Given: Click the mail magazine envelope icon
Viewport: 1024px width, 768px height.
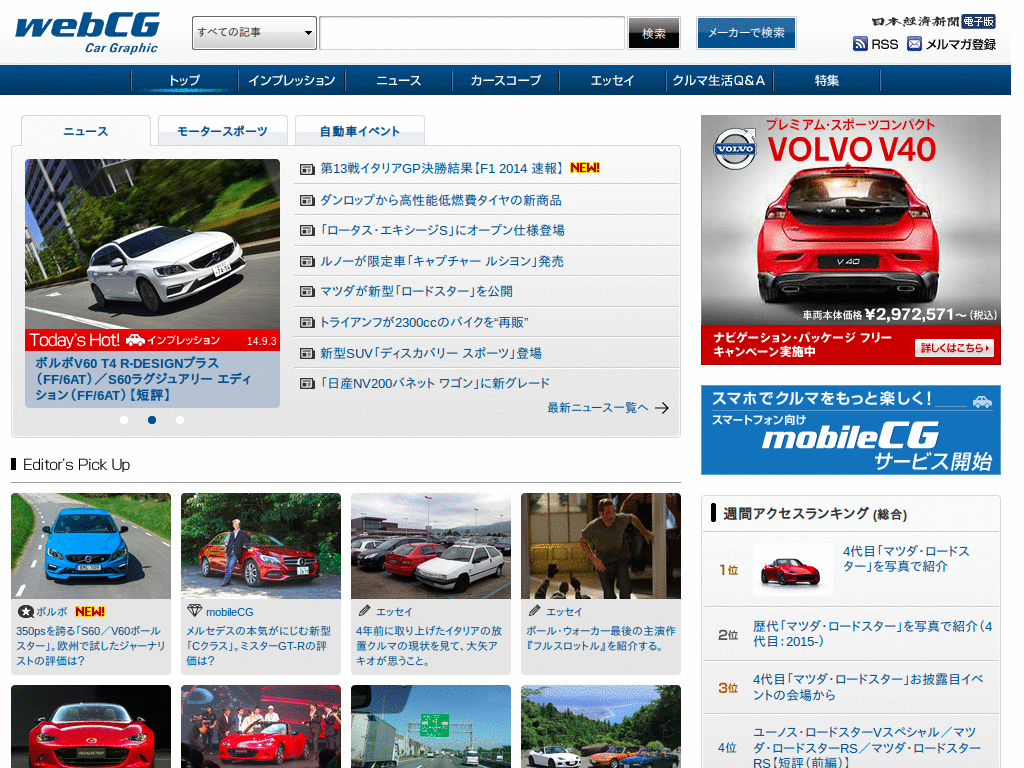Looking at the screenshot, I should [x=914, y=44].
